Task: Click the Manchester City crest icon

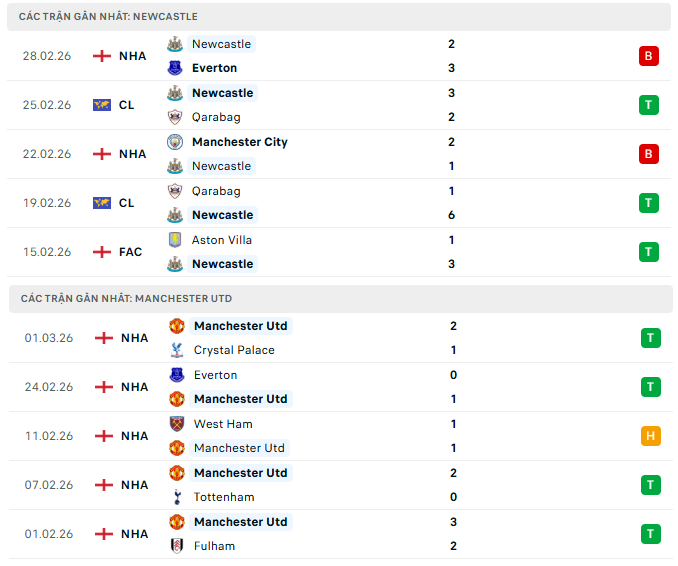Action: pyautogui.click(x=175, y=142)
